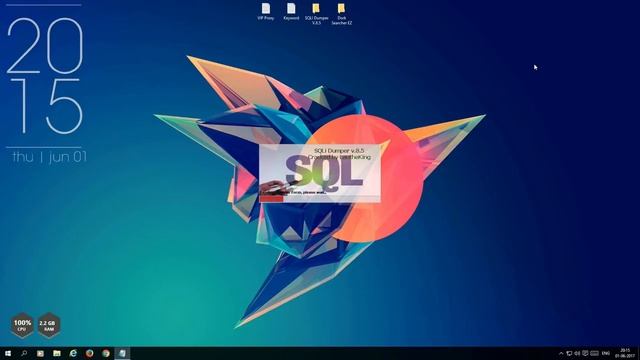Viewport: 640px width, 360px height.
Task: Open the action center notification icon
Action: [x=585, y=353]
